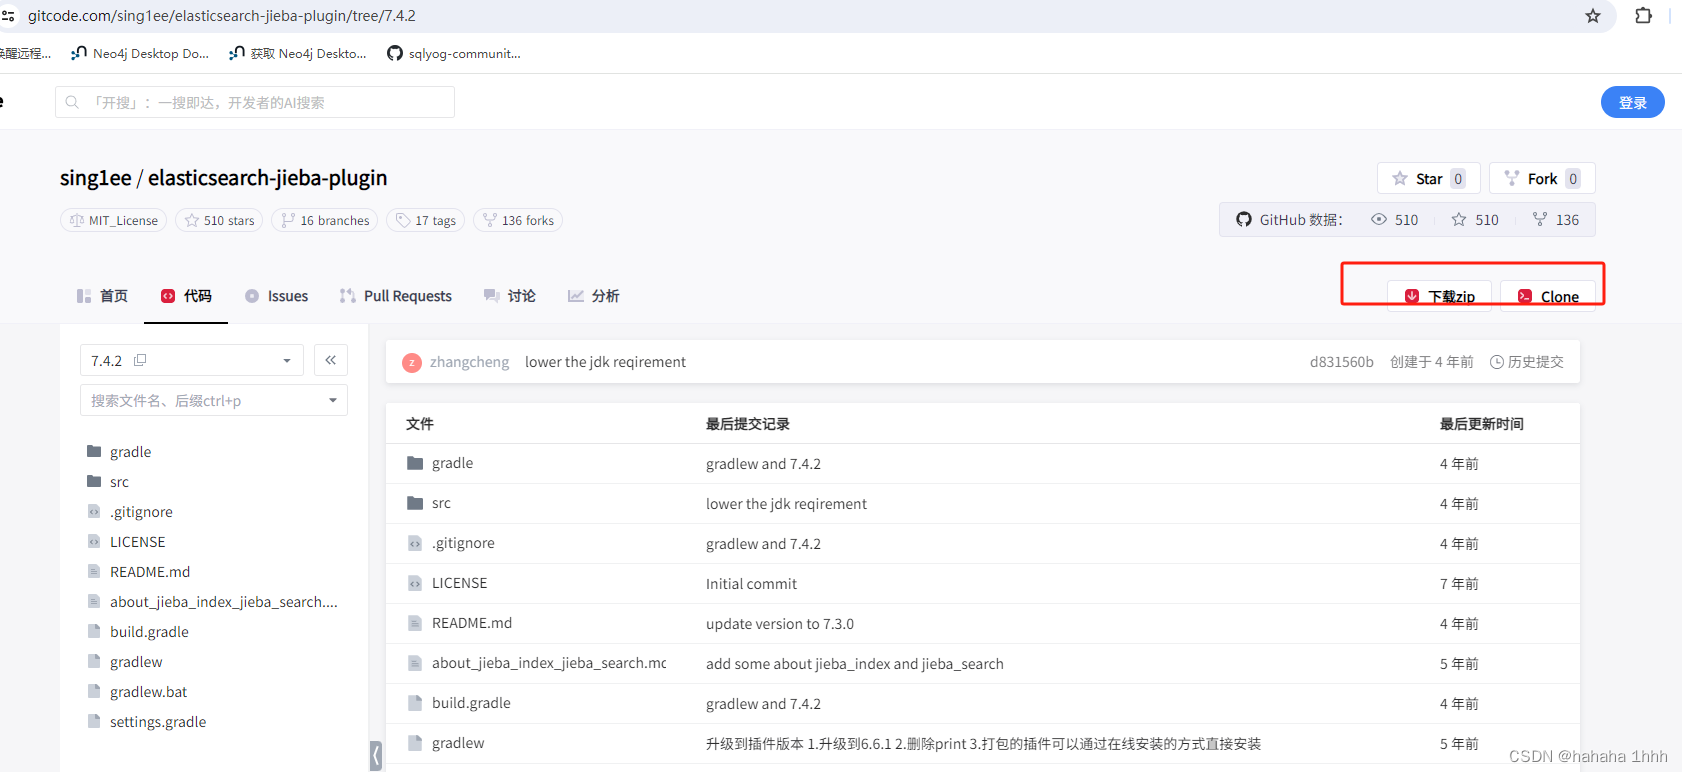
Task: Select about_jieba_index_jieba_search in the tree
Action: (212, 602)
